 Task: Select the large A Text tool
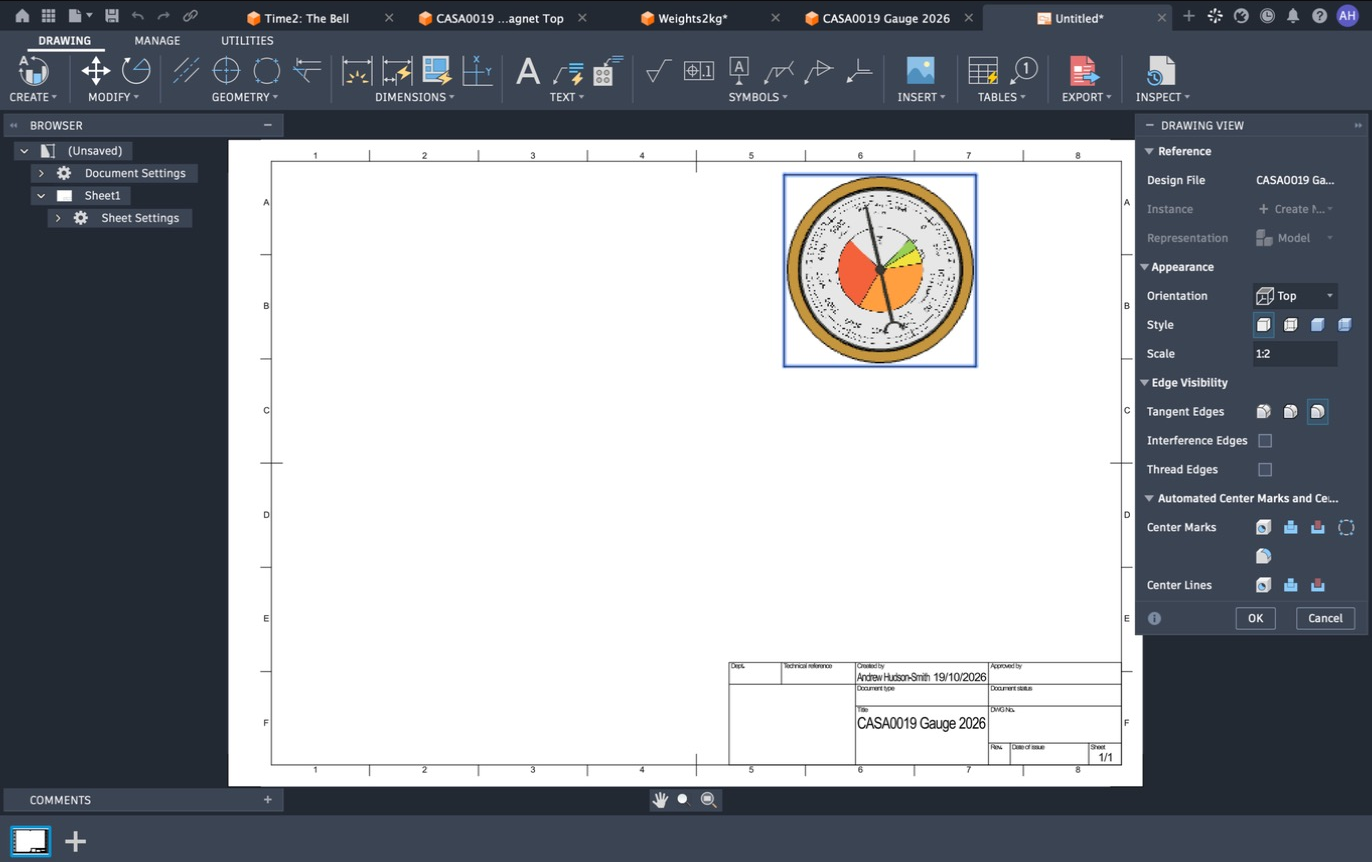tap(528, 71)
